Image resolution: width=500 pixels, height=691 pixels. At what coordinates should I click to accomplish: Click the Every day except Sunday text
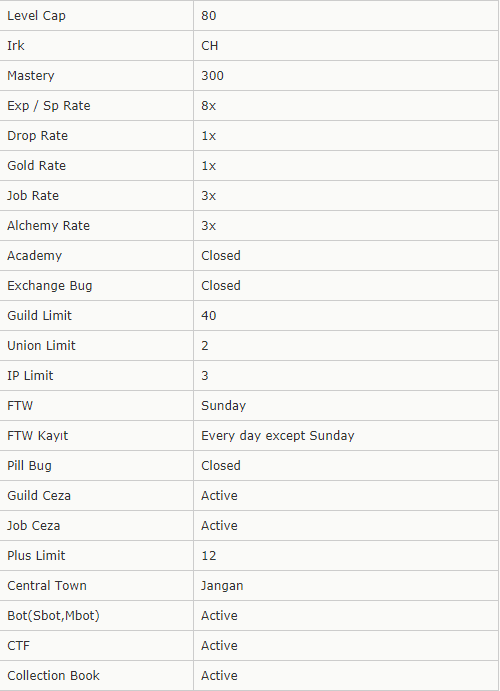click(x=278, y=435)
